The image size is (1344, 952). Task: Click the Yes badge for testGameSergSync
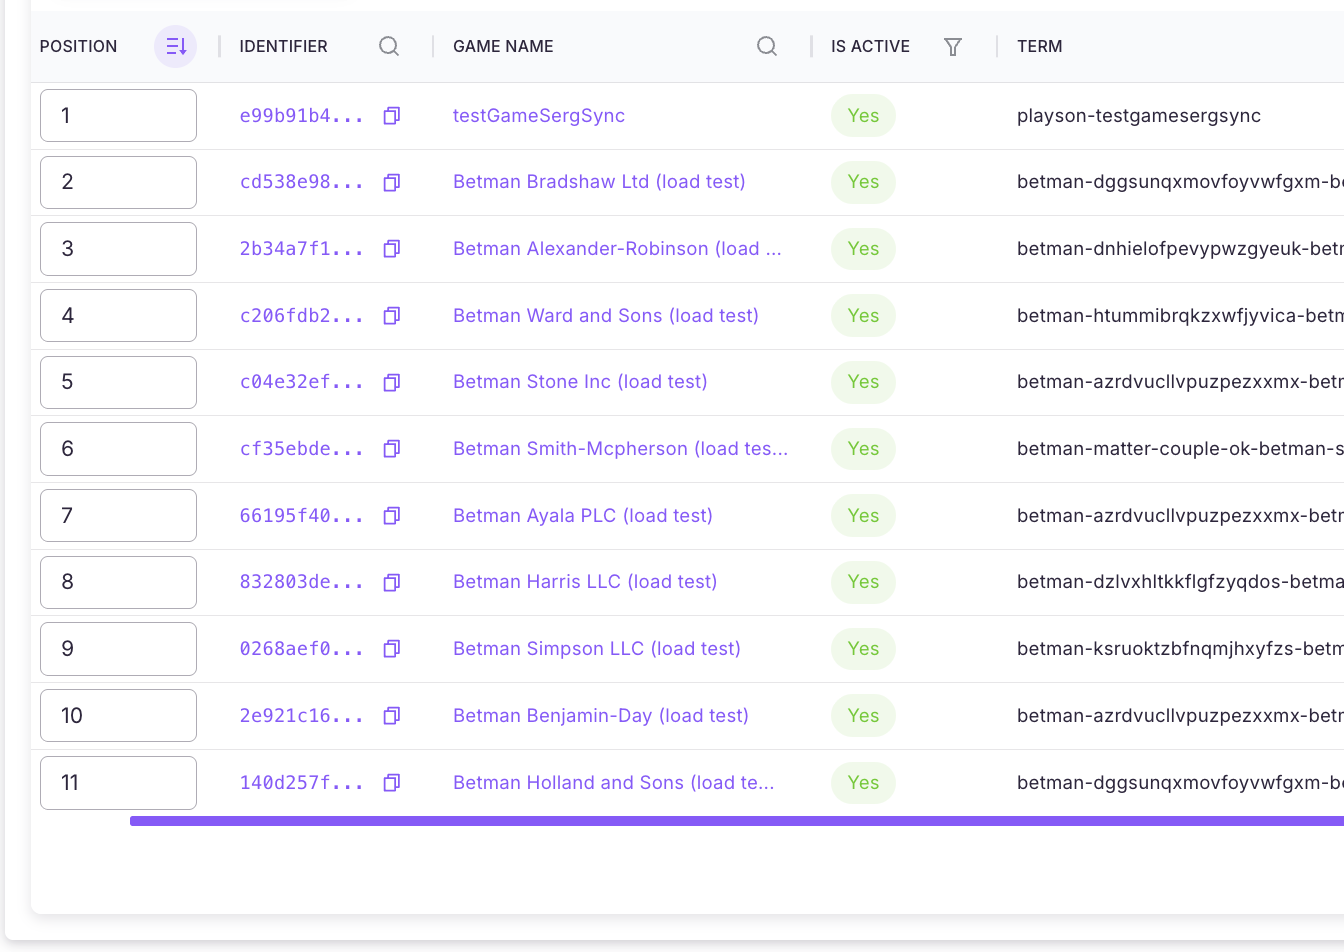coord(863,116)
